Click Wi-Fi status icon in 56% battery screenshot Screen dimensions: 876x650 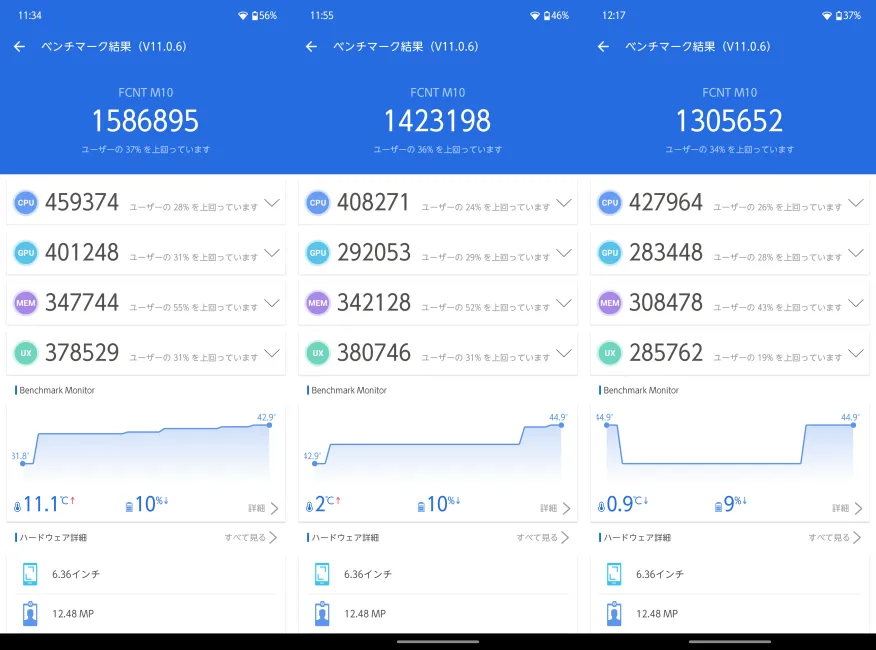(242, 16)
